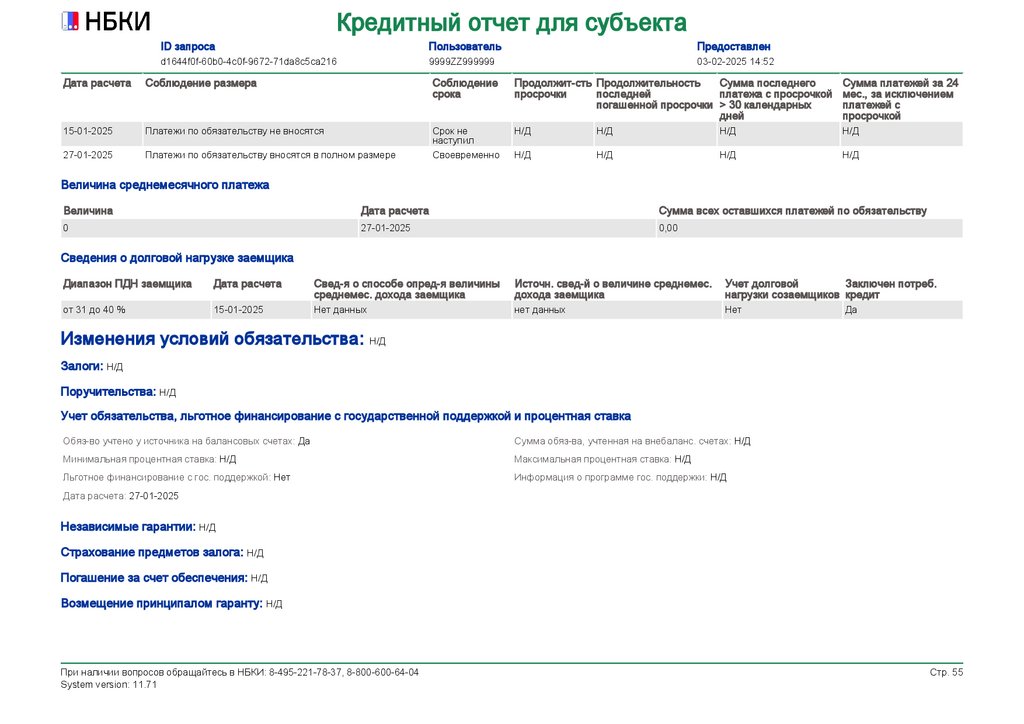Click the provided timestamp 03-02-2025 14:52

735,62
